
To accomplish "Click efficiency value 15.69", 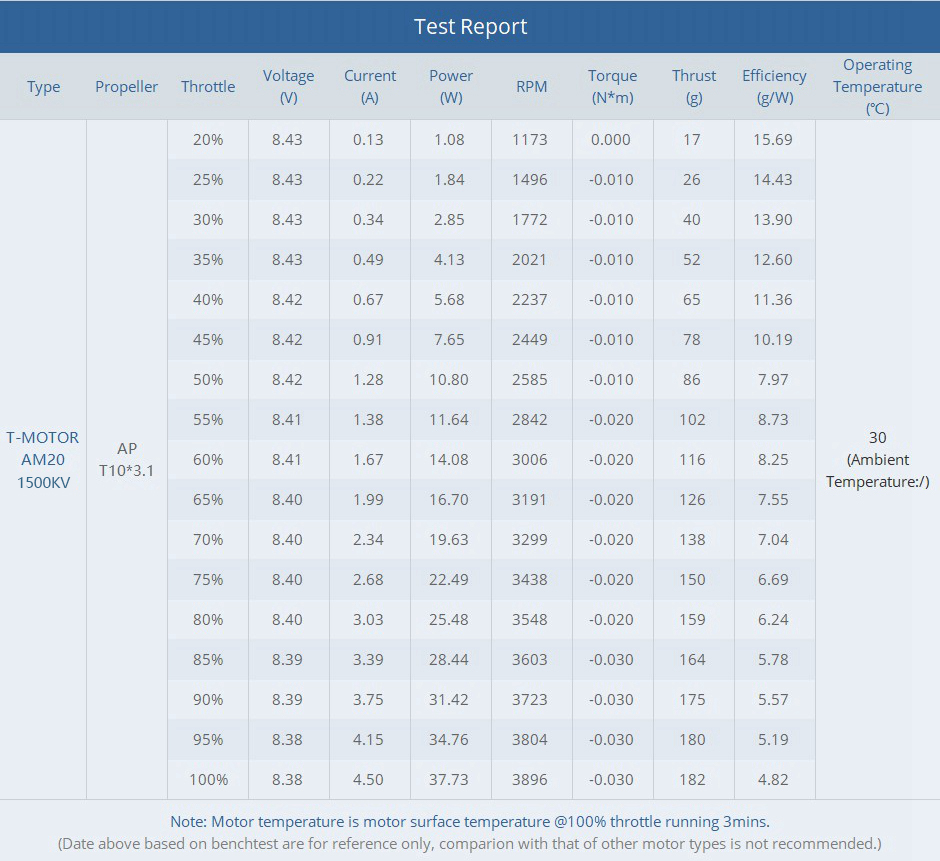I will (x=773, y=140).
